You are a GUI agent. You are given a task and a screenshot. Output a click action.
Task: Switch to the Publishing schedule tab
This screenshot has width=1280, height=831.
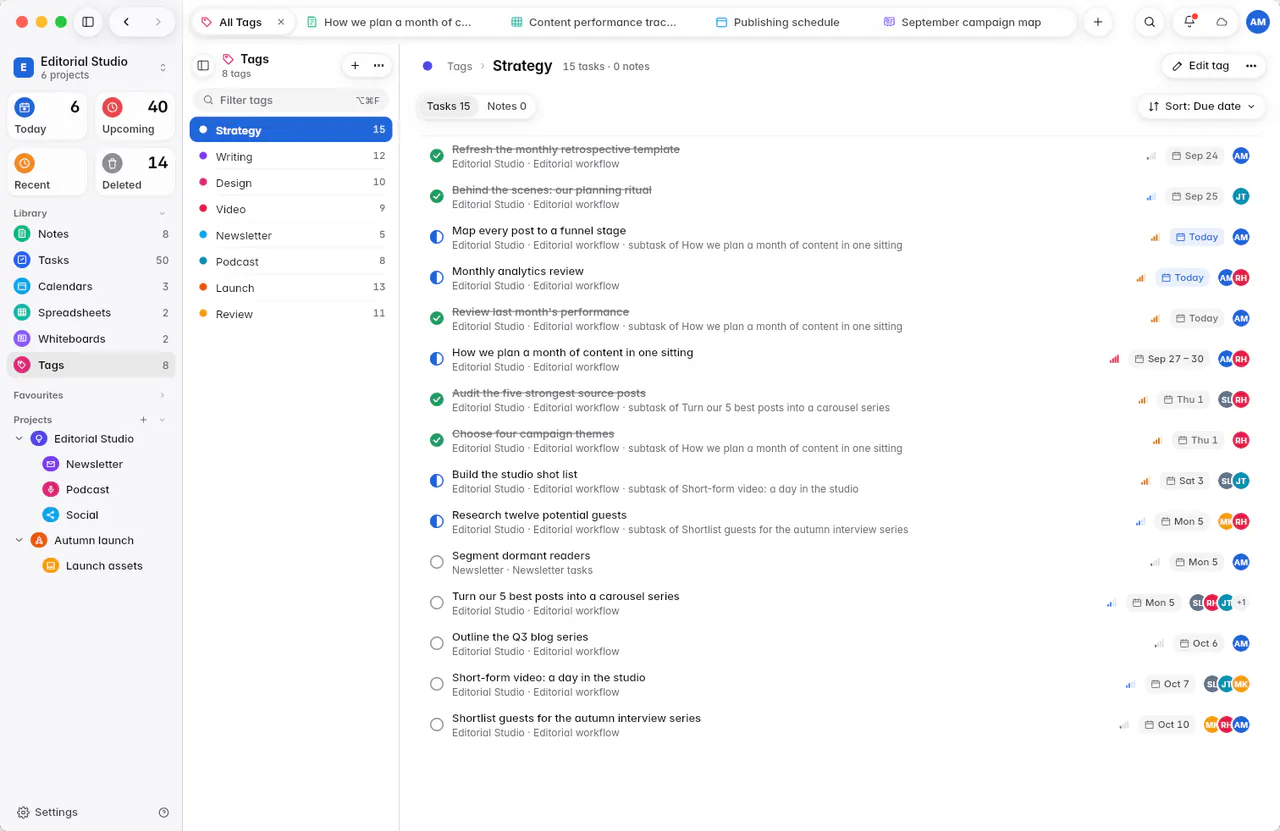[x=778, y=22]
